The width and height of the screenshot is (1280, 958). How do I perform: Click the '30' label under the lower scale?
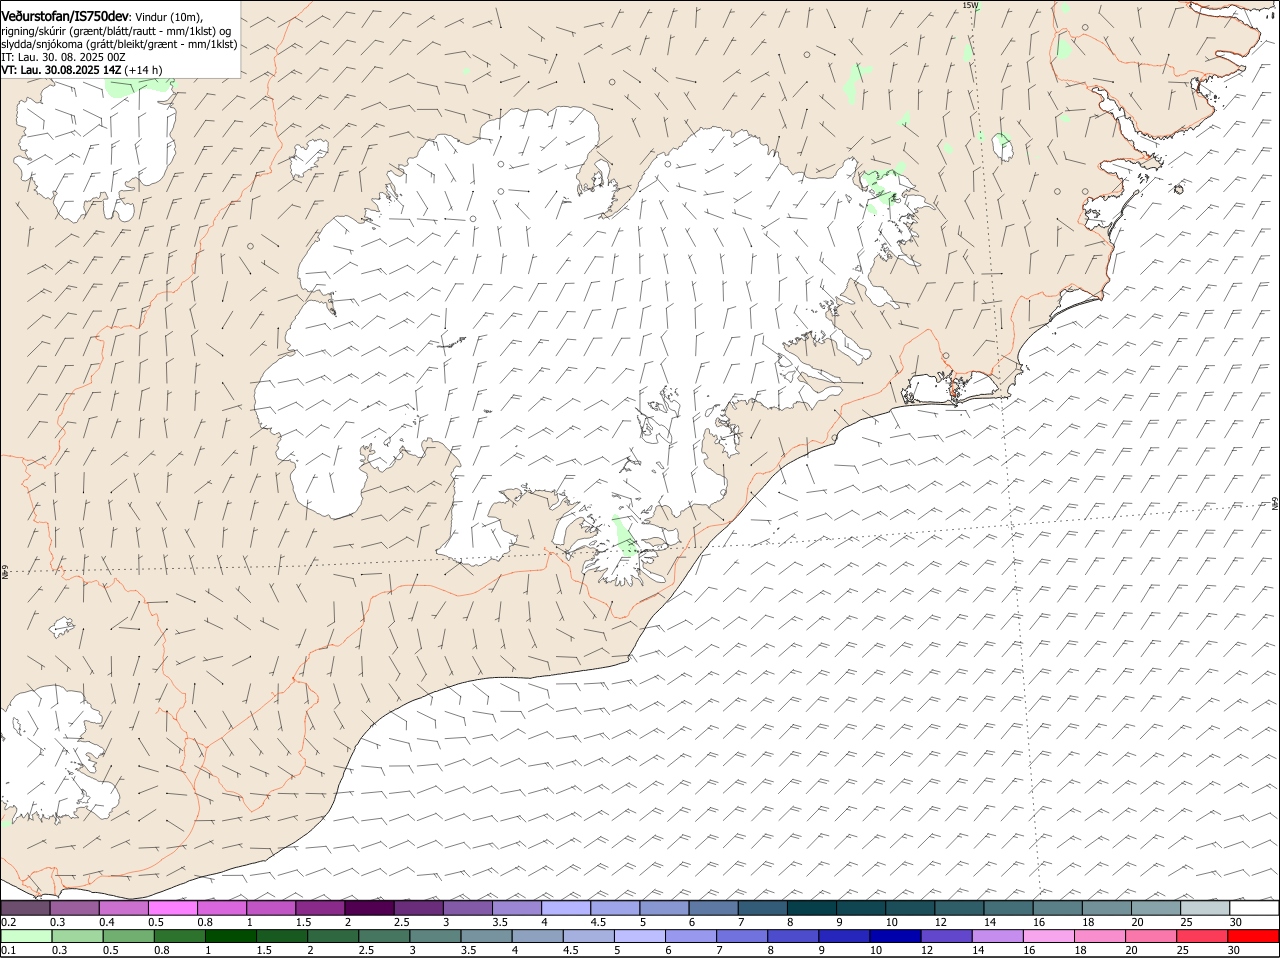[x=1234, y=950]
